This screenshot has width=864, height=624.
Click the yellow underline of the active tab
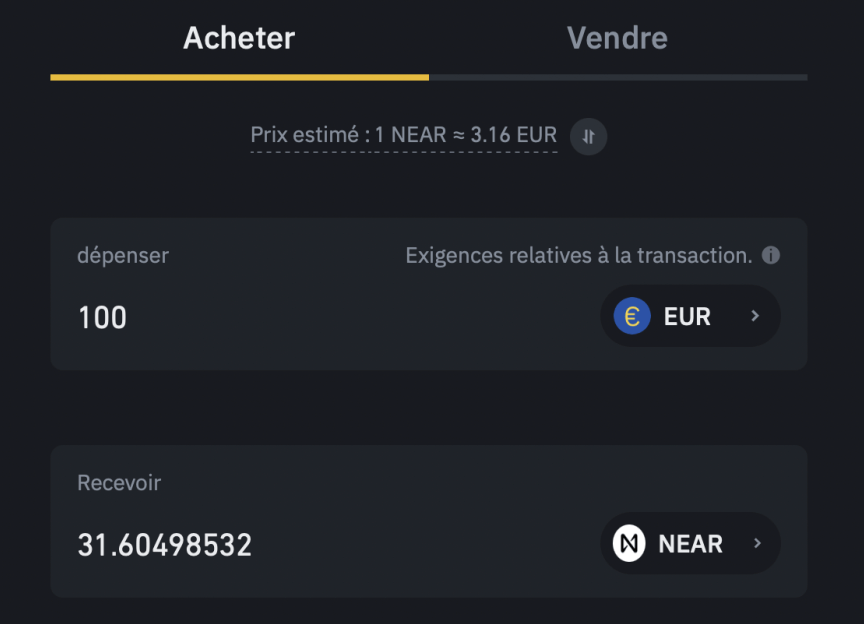tap(240, 75)
